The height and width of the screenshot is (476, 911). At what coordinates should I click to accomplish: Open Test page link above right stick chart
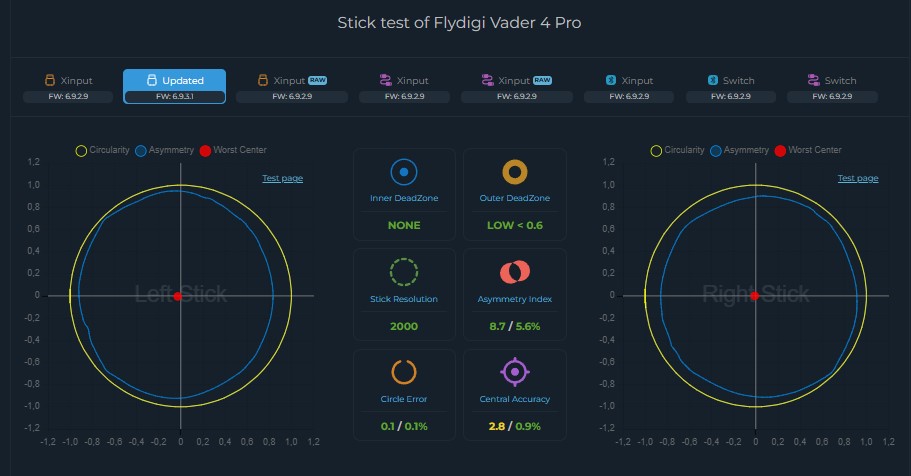click(x=858, y=178)
